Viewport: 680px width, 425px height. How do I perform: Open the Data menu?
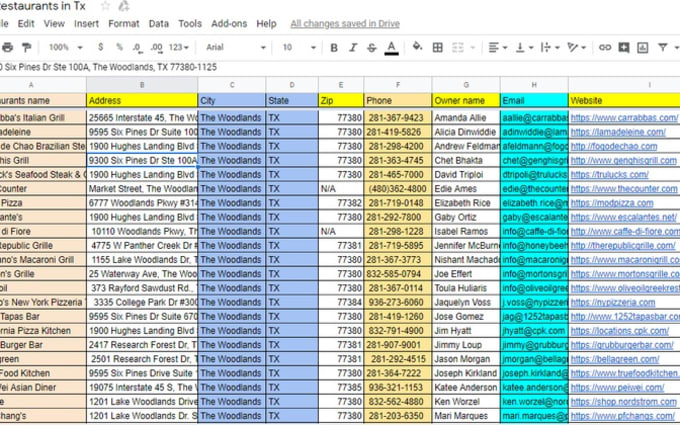click(x=159, y=23)
